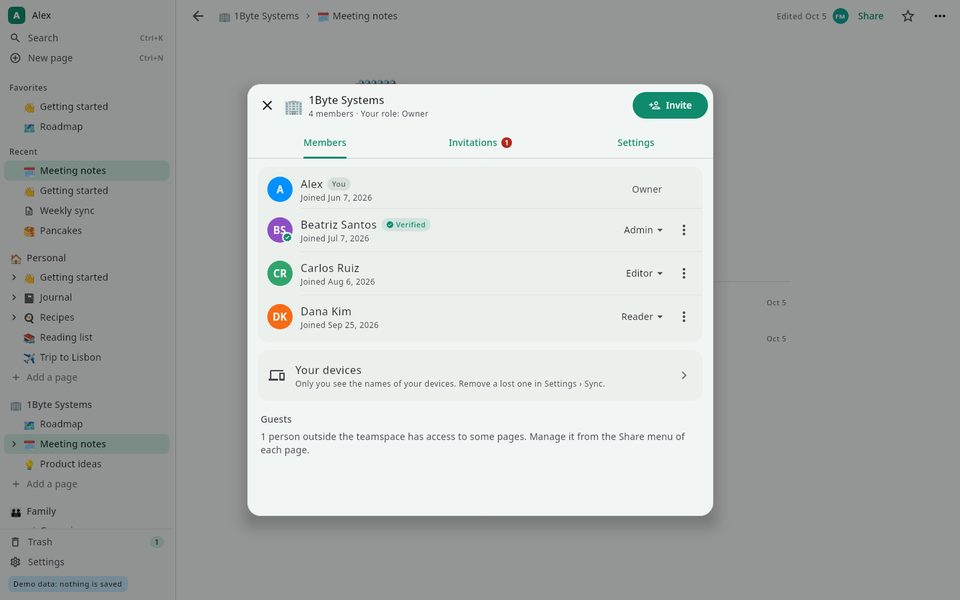The image size is (960, 600).
Task: Open Search in sidebar
Action: tap(86, 38)
